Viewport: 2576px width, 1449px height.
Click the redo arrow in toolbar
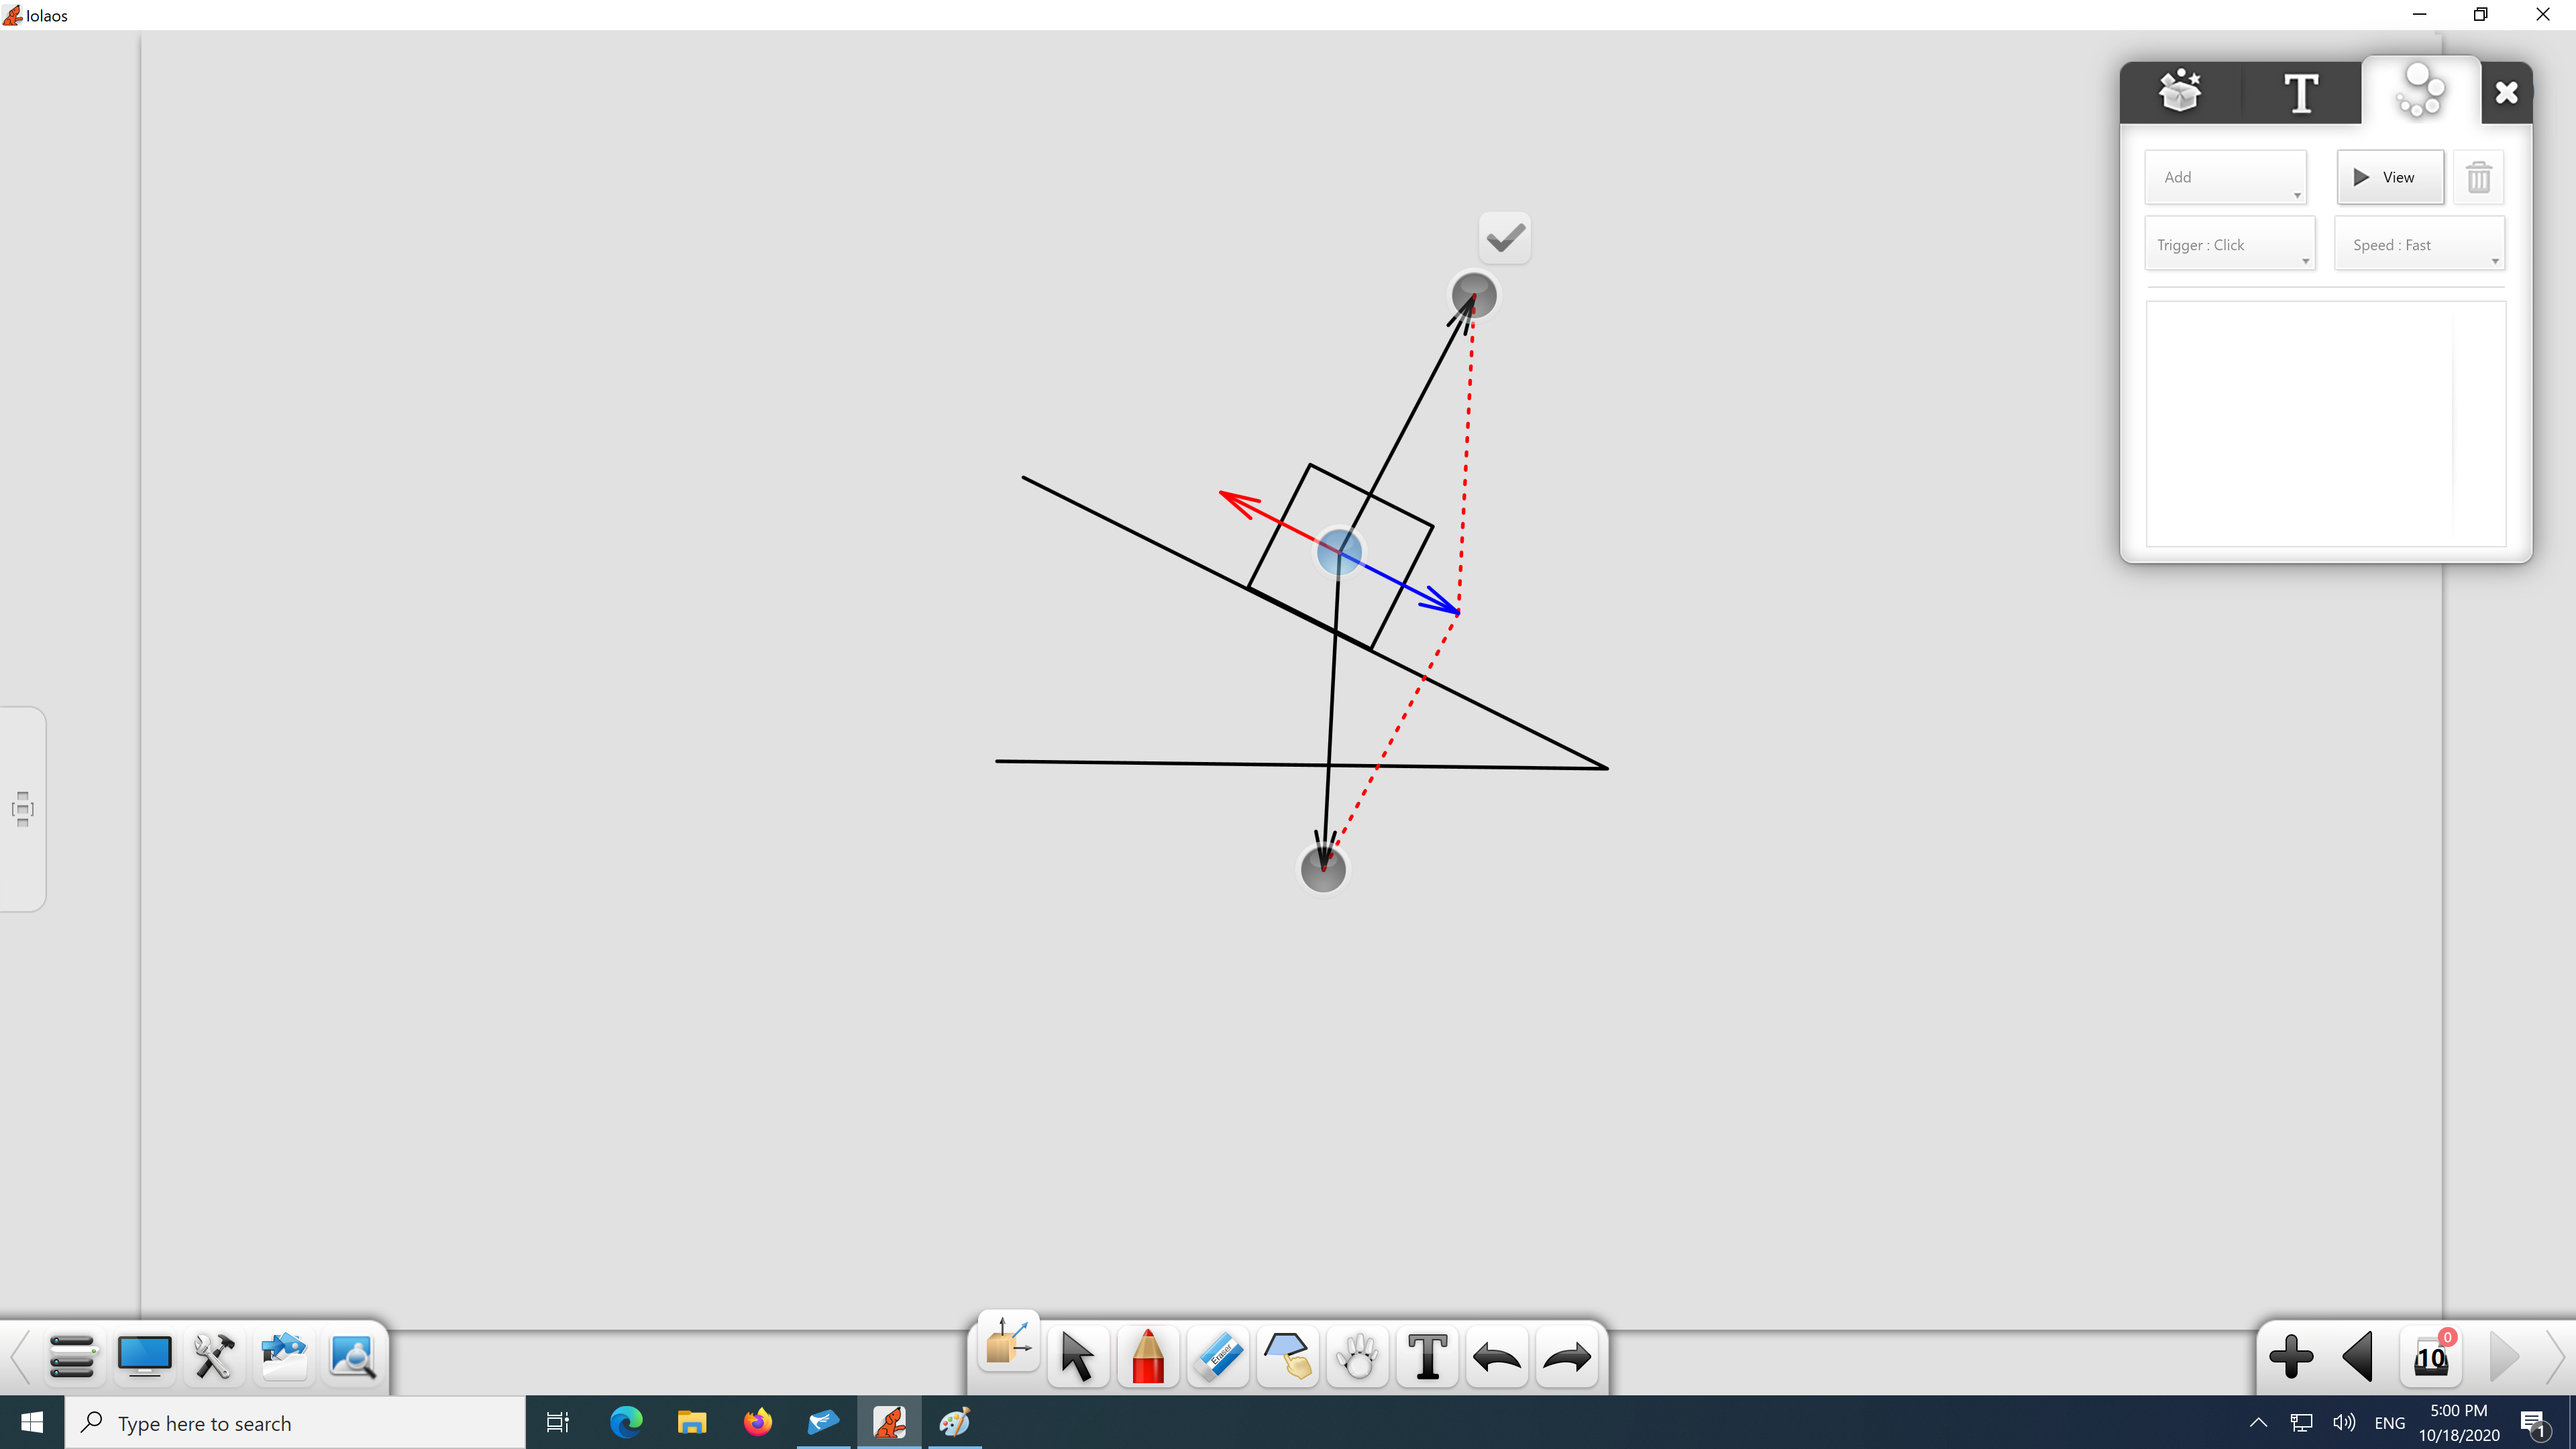[x=1567, y=1358]
